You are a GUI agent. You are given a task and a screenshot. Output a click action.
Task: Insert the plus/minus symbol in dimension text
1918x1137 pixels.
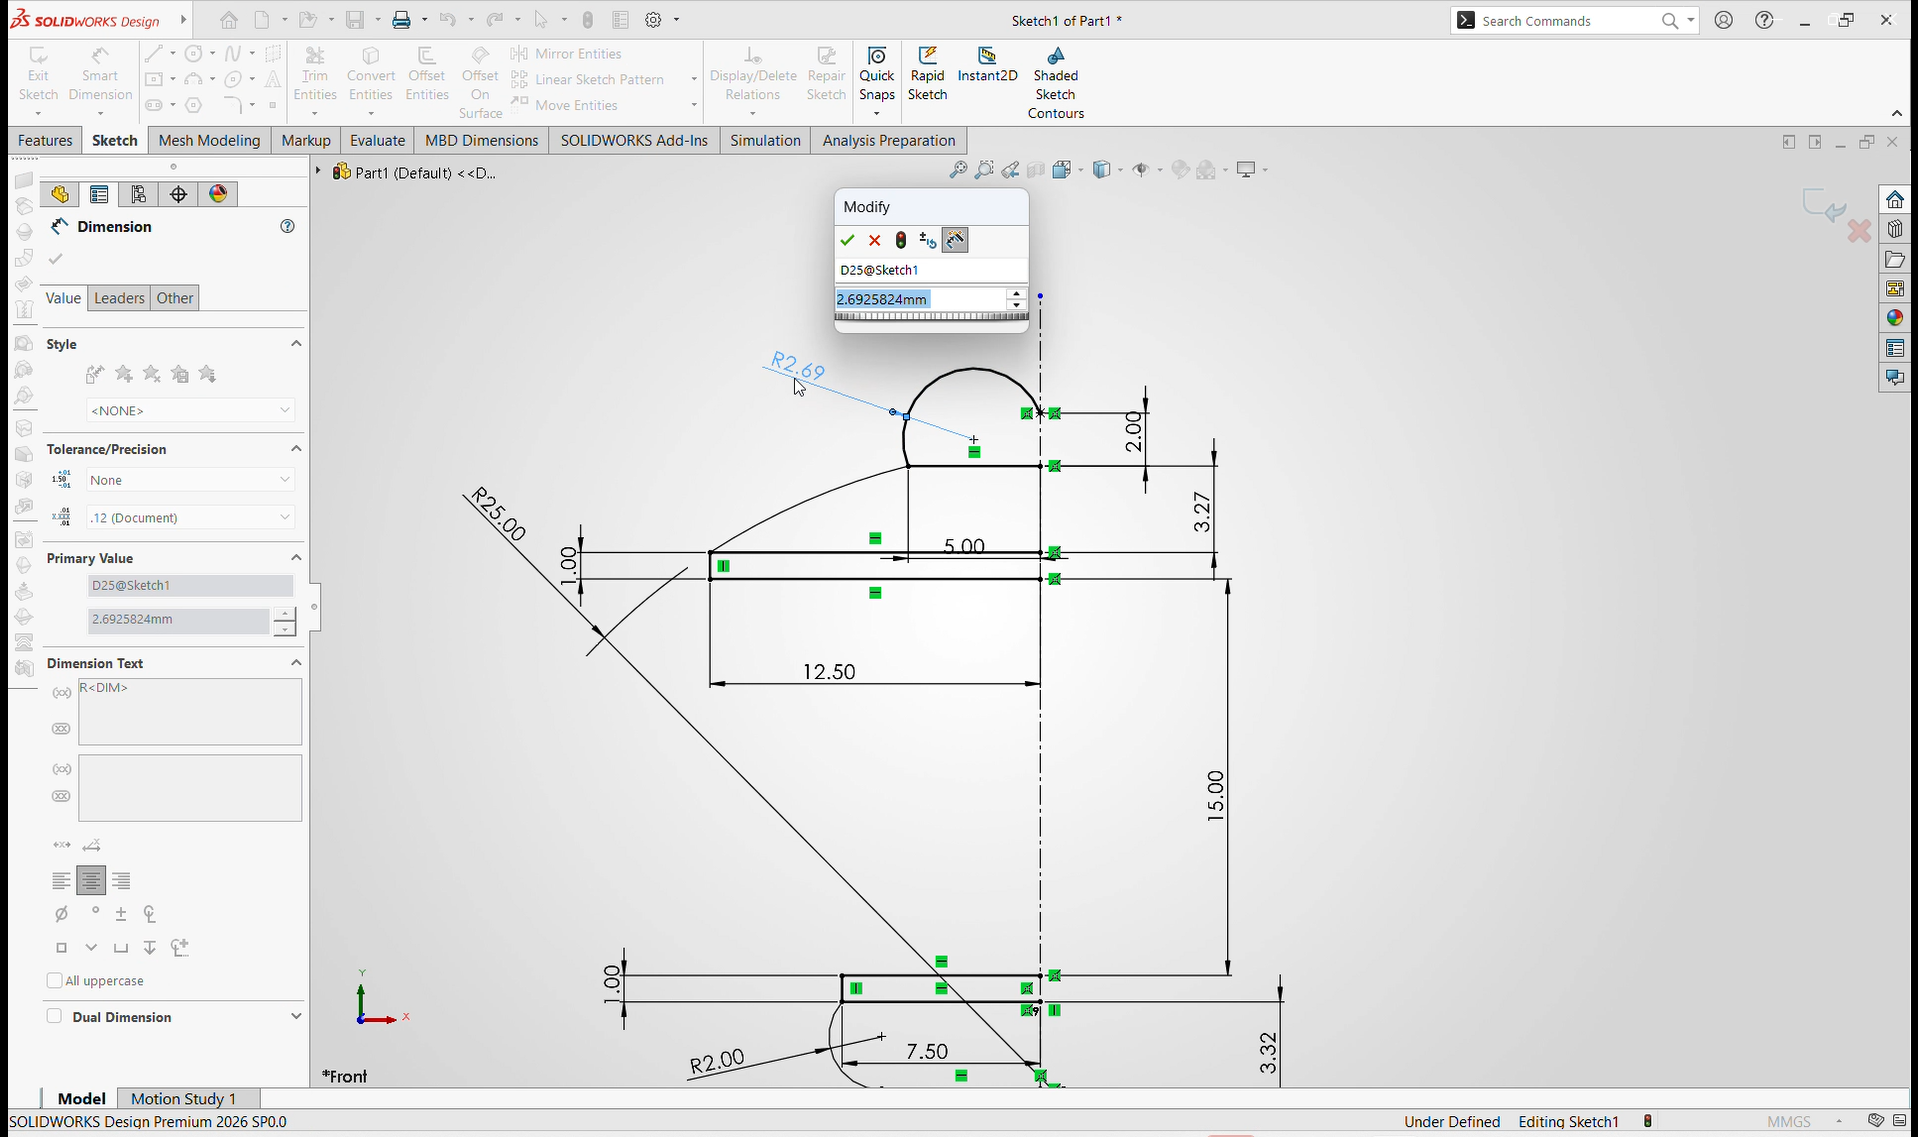coord(121,914)
